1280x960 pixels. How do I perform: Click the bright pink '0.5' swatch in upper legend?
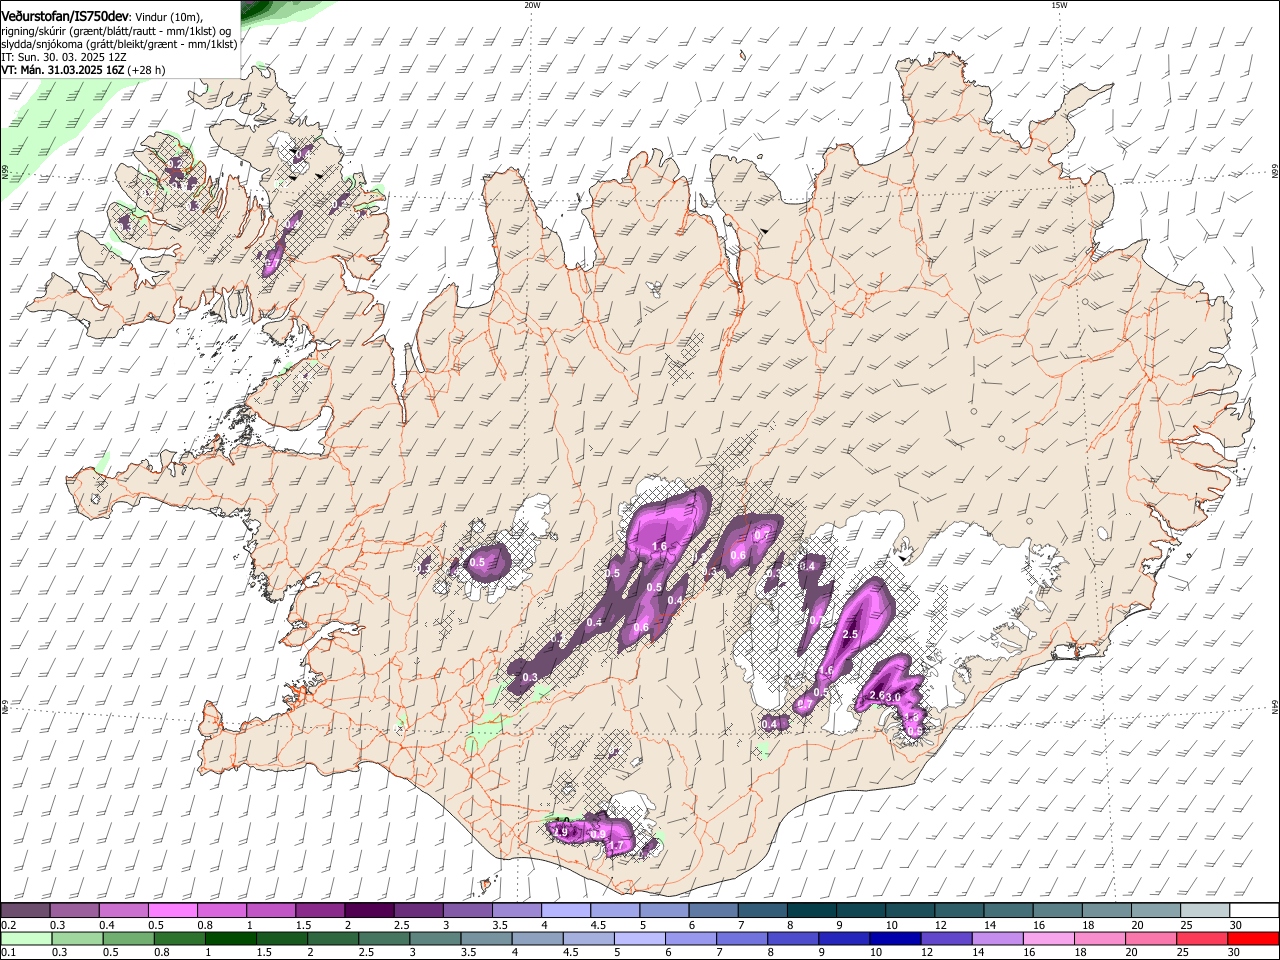point(172,910)
